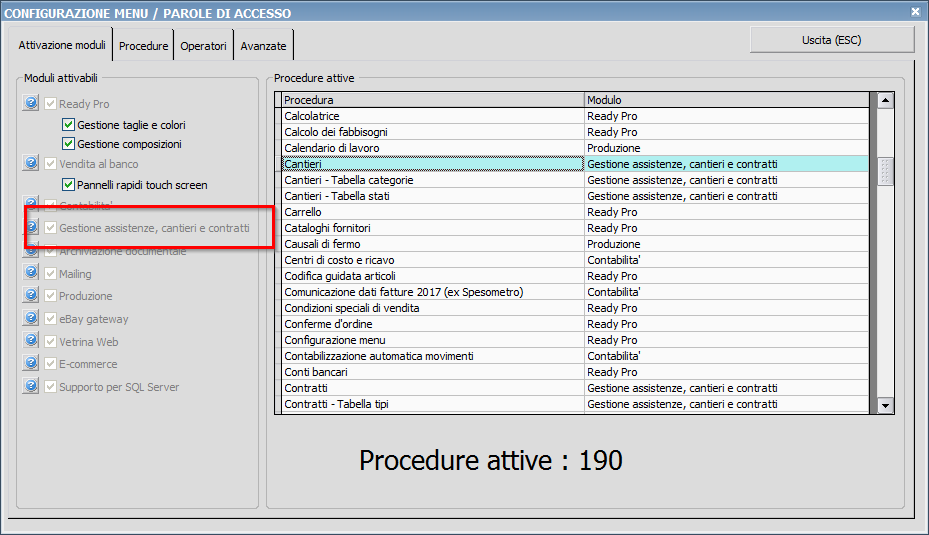
Task: Switch to the Procedure tab
Action: 143,46
